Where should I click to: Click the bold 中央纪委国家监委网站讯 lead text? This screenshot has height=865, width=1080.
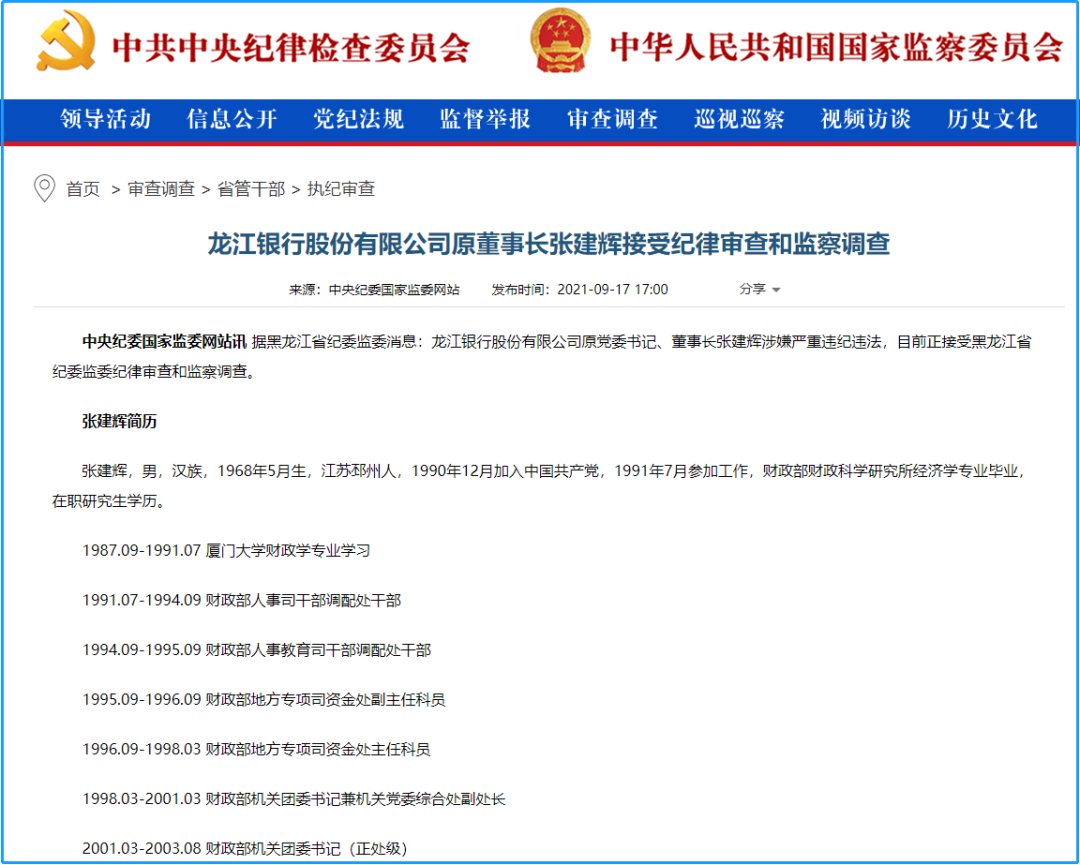164,342
